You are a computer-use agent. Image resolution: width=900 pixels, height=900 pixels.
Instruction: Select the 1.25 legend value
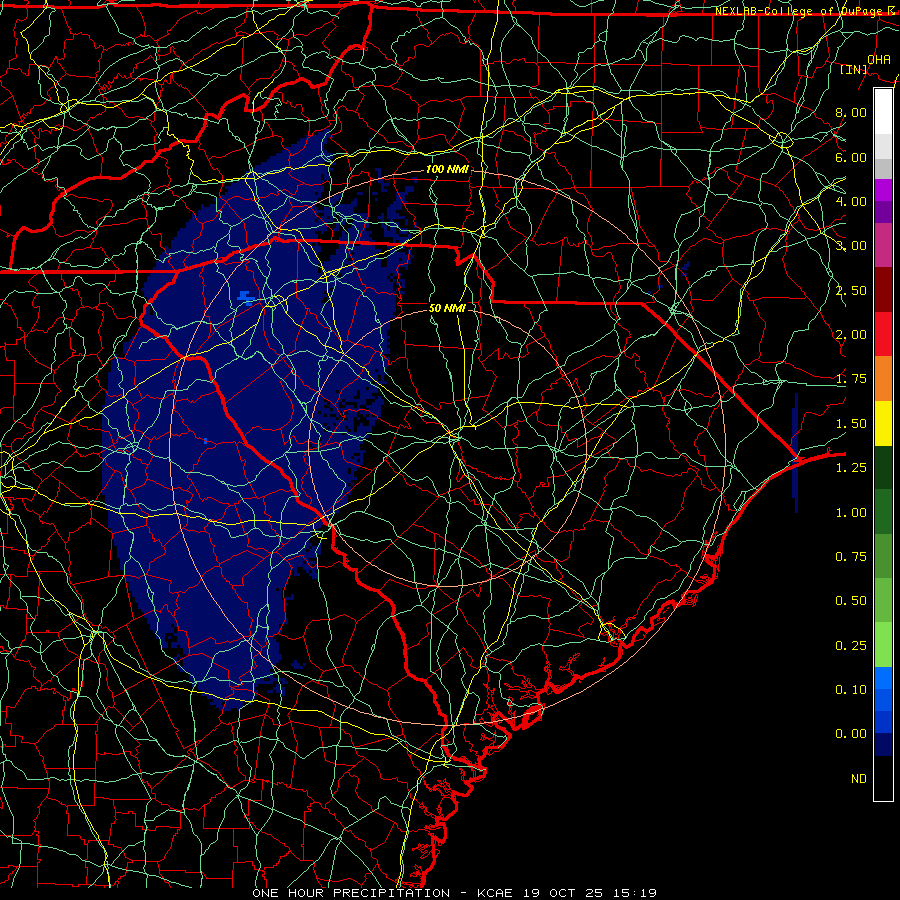click(851, 468)
